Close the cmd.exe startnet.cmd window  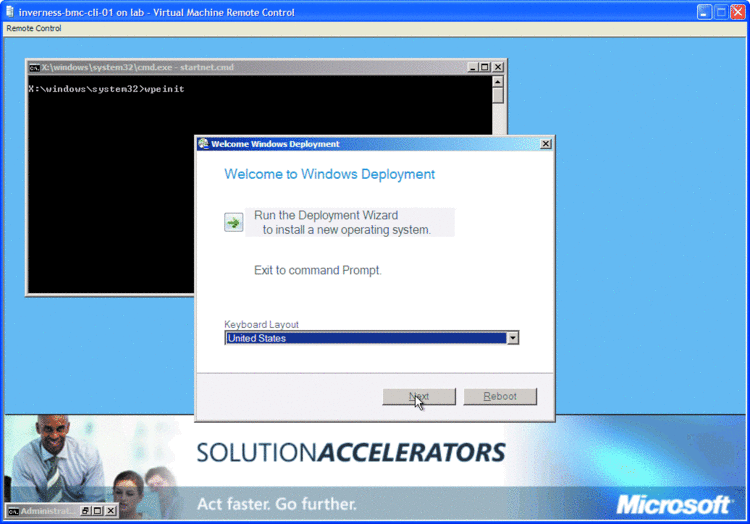[x=498, y=67]
